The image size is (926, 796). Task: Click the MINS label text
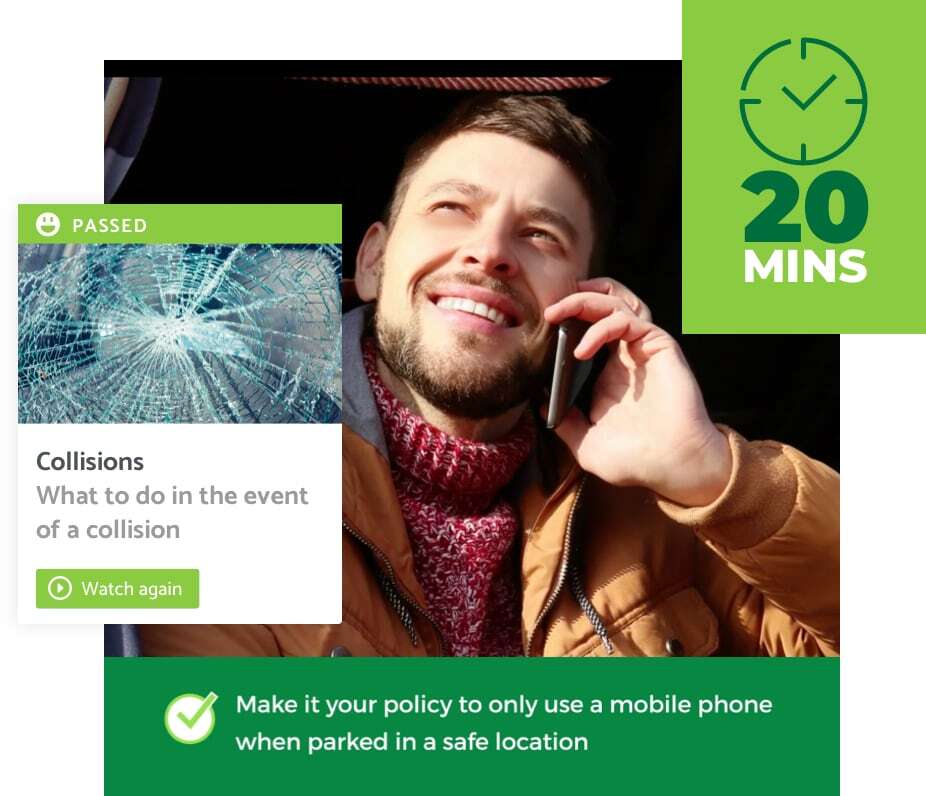point(805,266)
